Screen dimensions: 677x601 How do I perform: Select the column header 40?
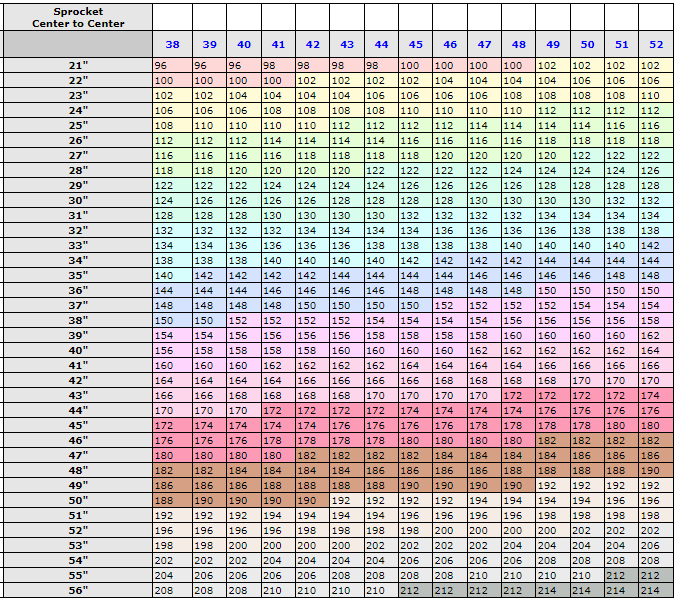coord(244,44)
